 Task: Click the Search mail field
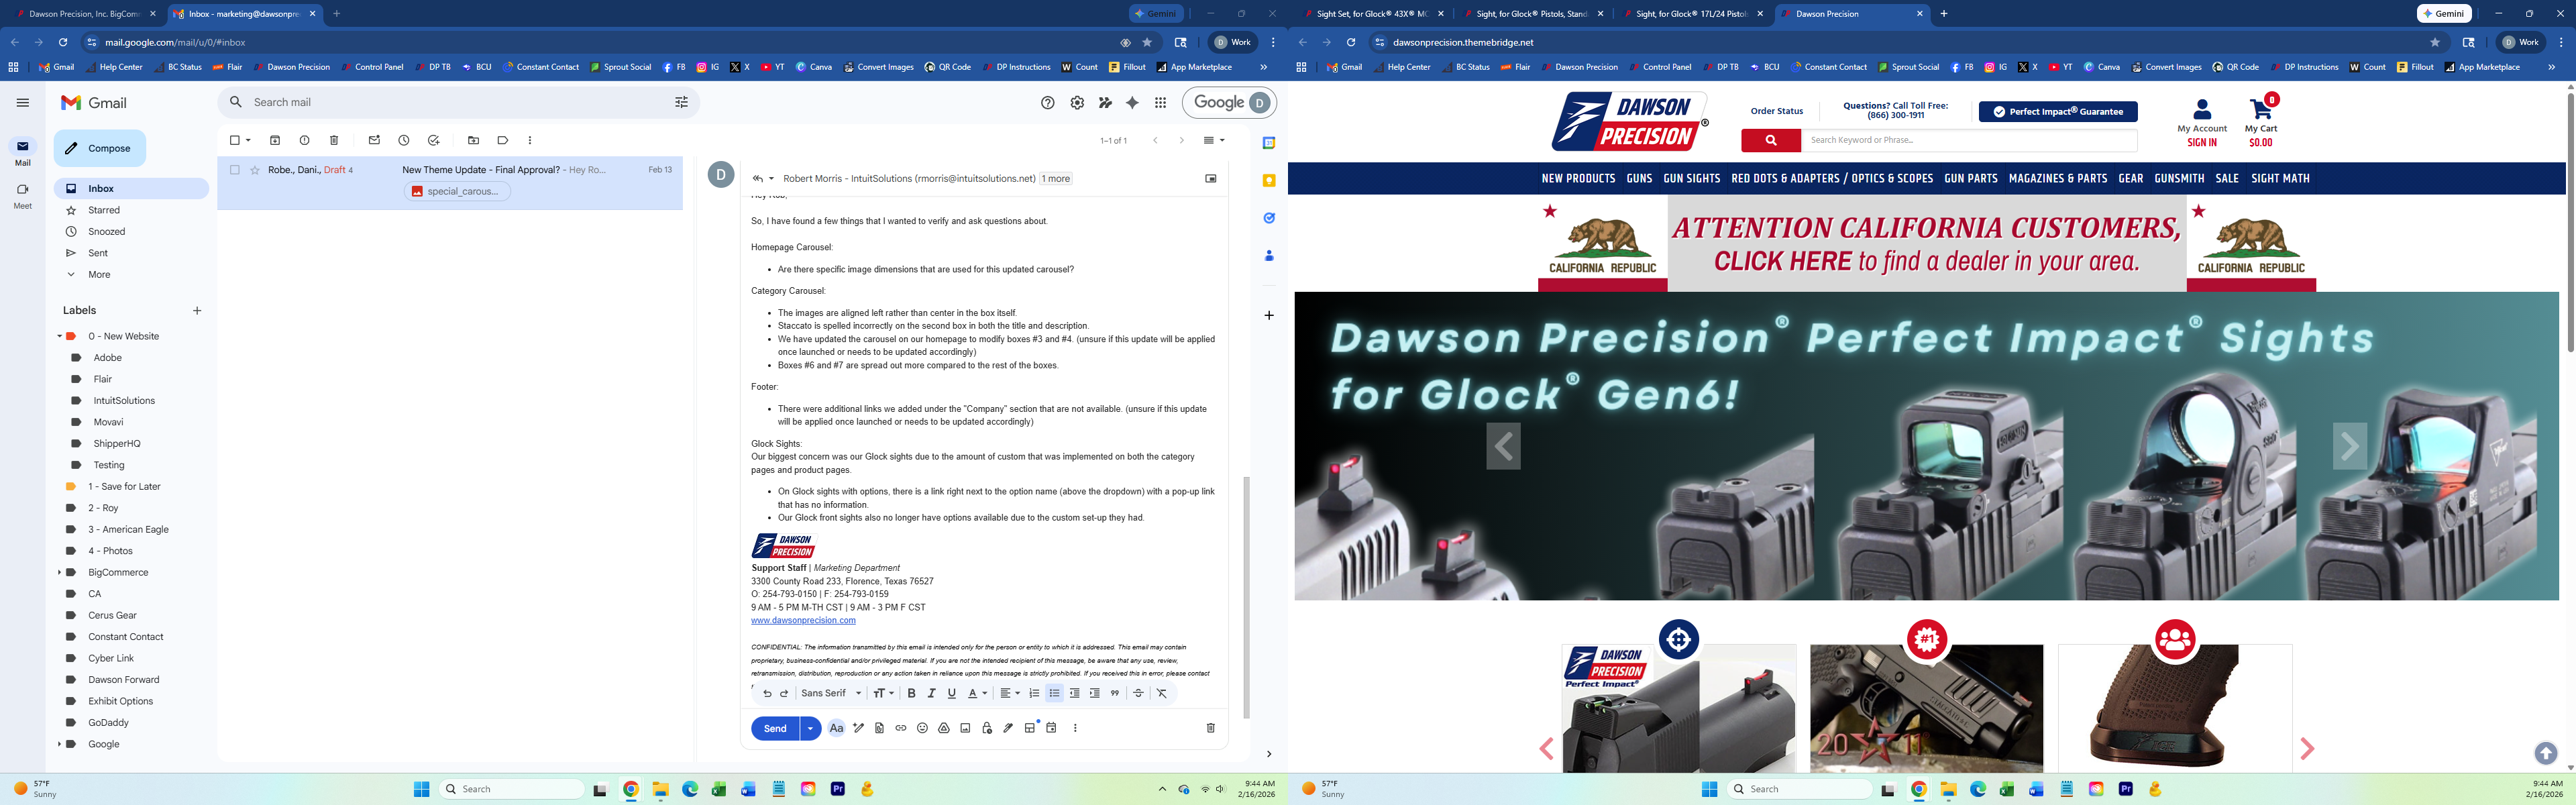point(450,102)
